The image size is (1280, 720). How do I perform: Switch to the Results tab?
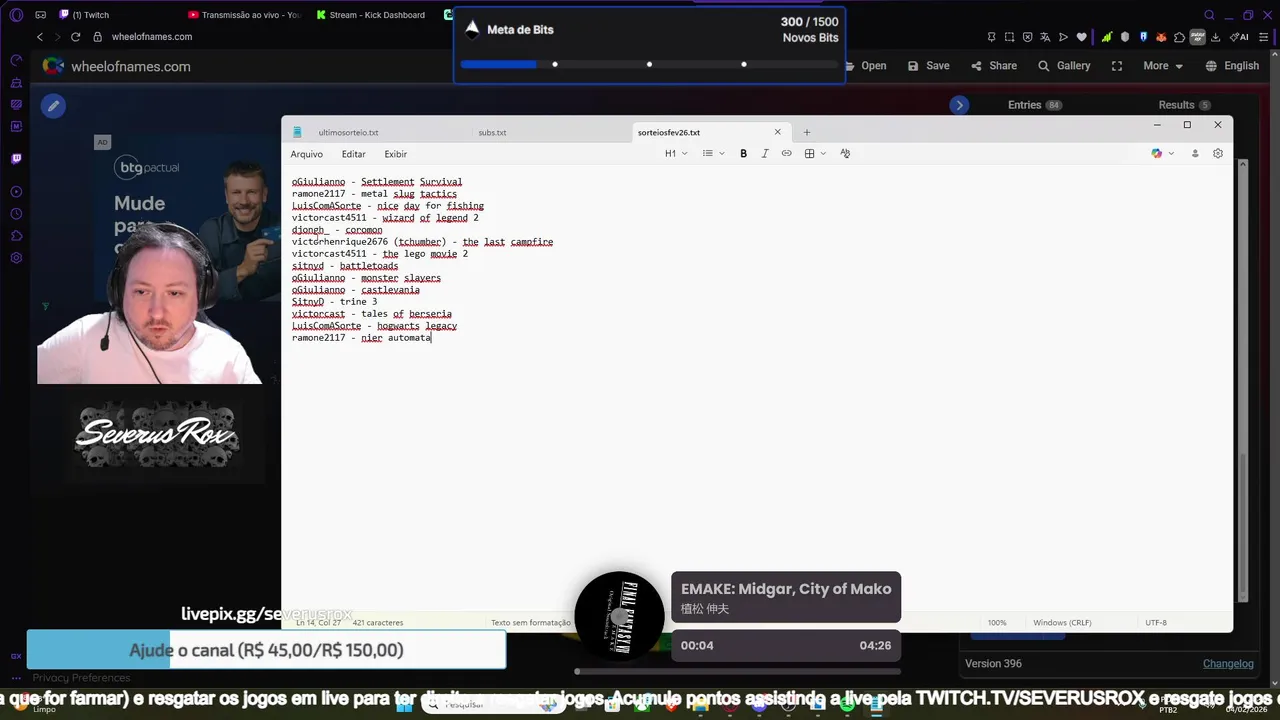(x=1184, y=105)
